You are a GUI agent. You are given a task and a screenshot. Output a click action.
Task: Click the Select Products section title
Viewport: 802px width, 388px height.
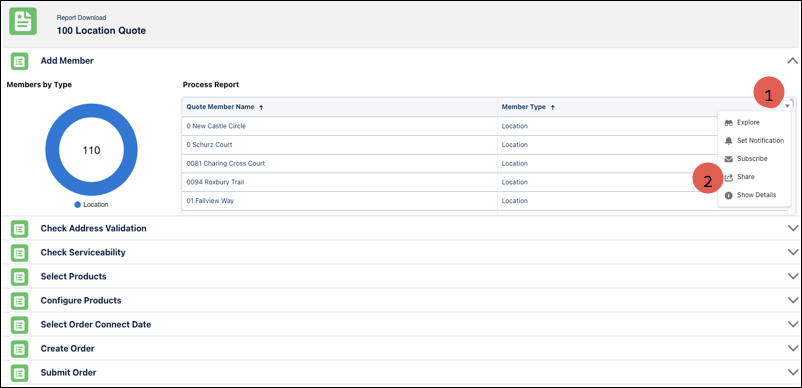[74, 276]
